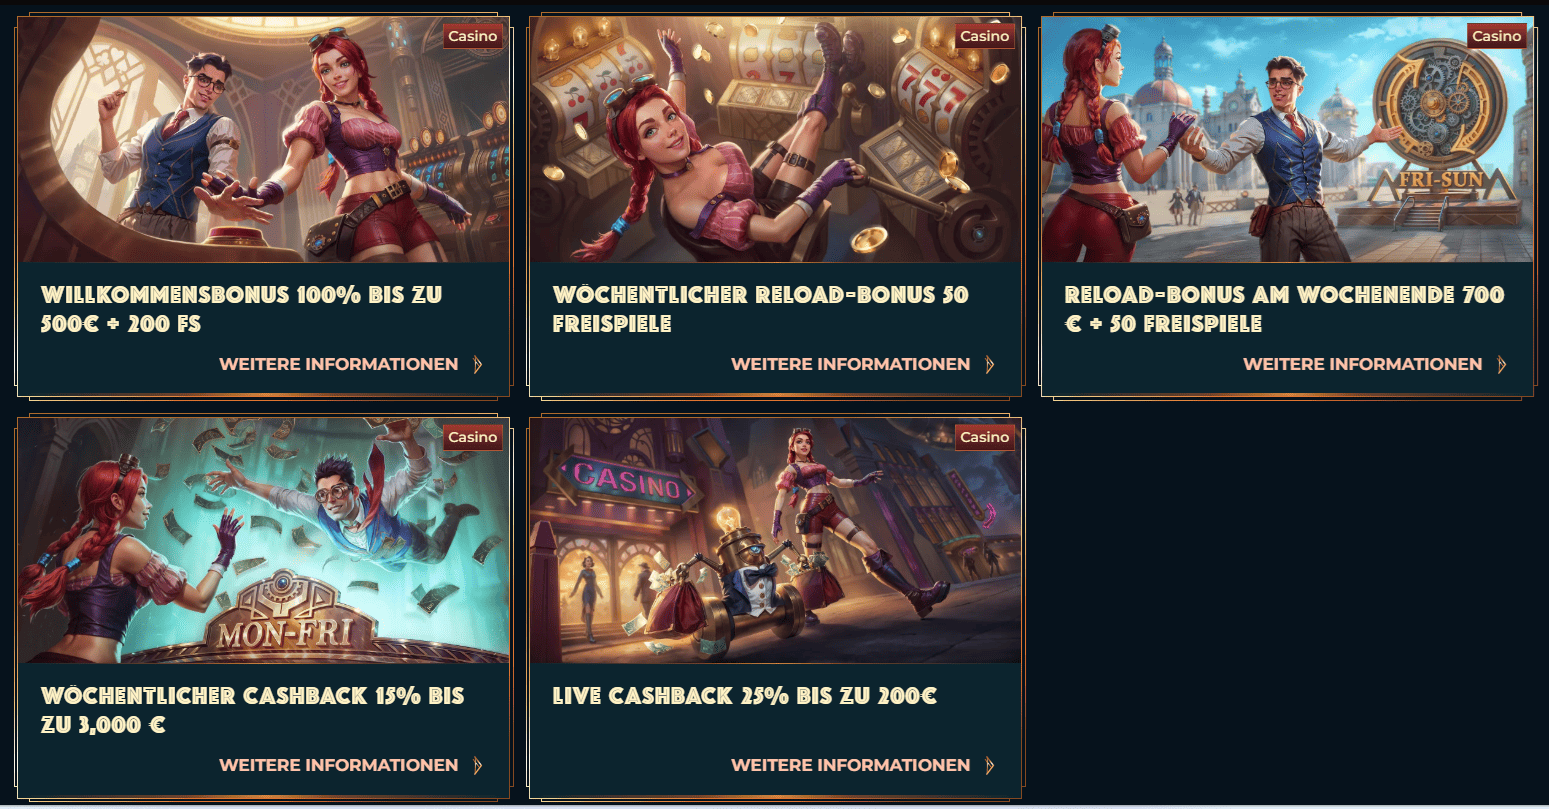Open Weitere Informationen for Wöchentlicher Cashback
1549x809 pixels.
pyautogui.click(x=339, y=765)
